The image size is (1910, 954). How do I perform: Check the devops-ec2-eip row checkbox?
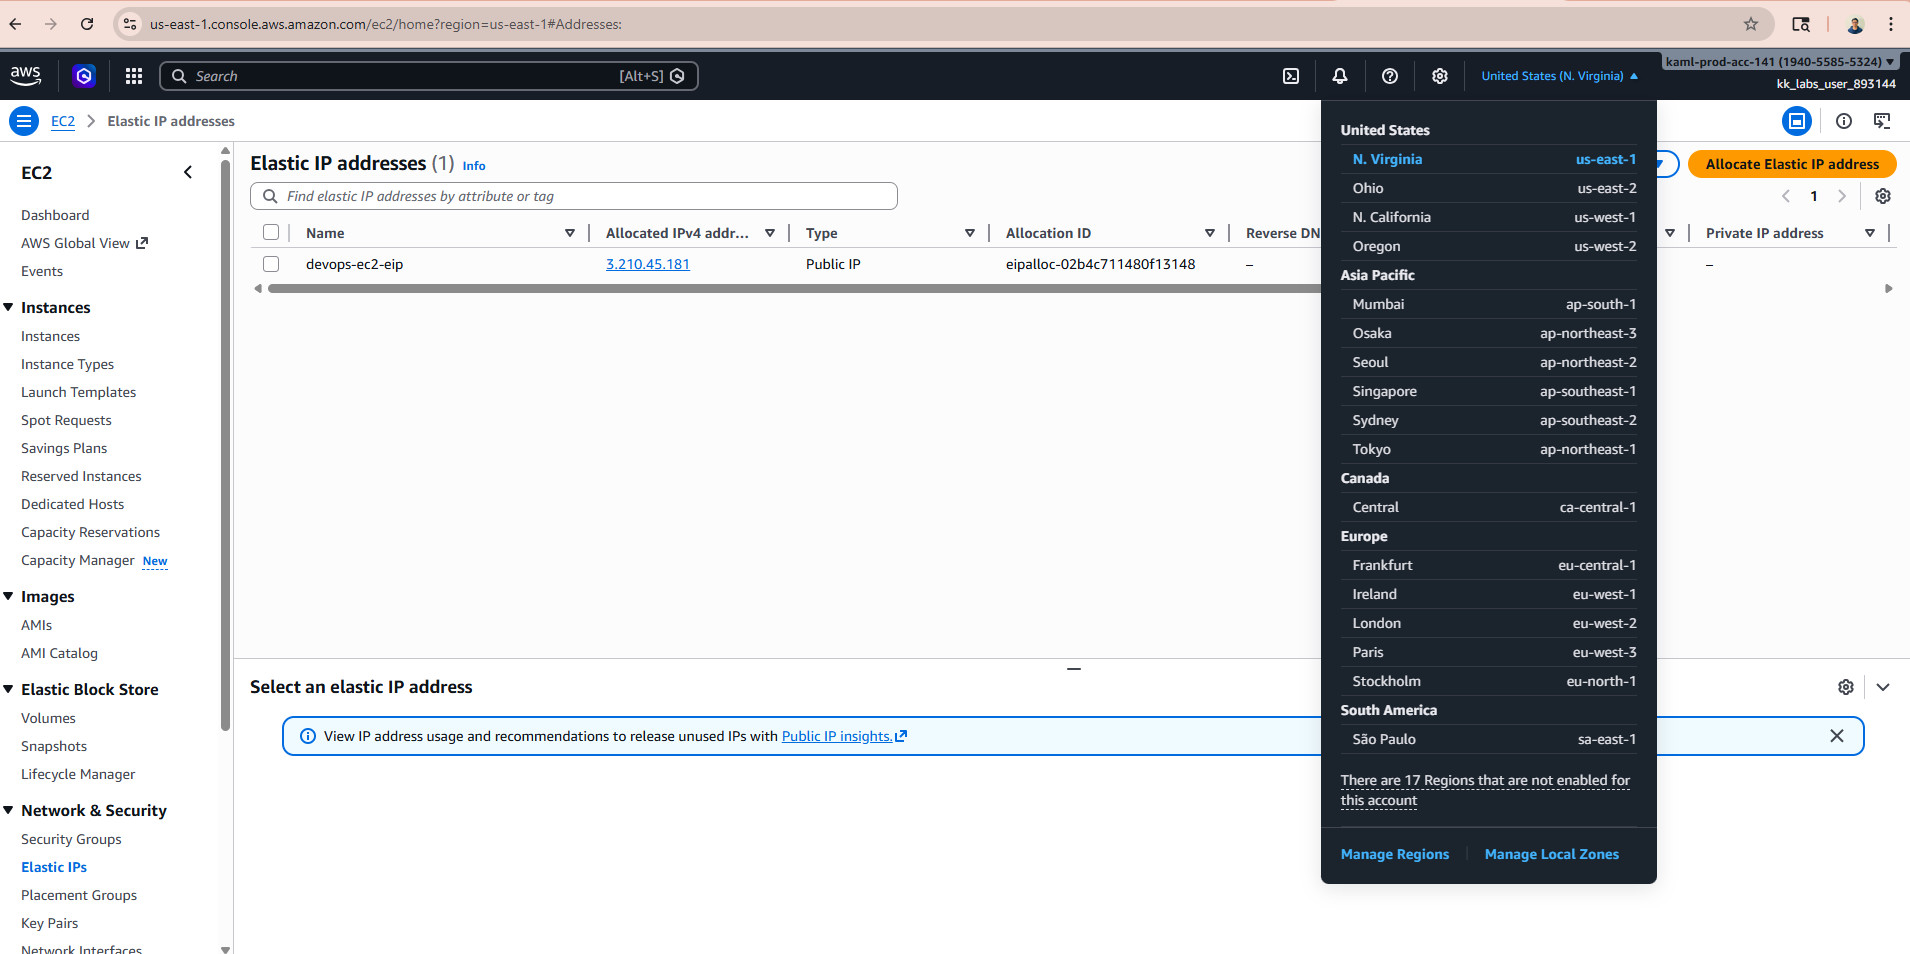point(271,264)
